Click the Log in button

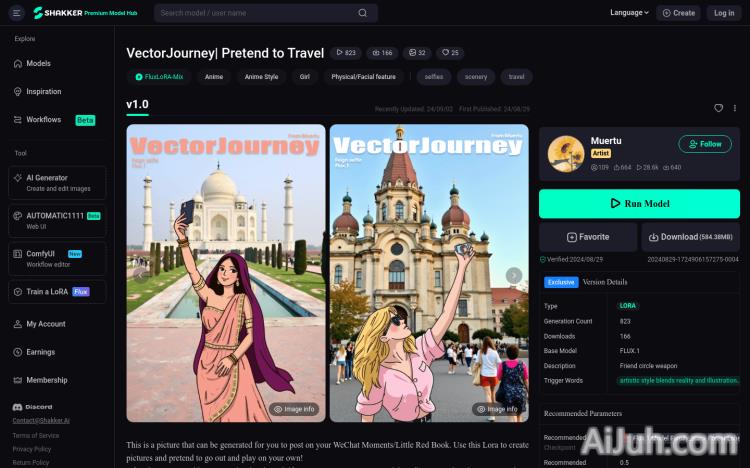(724, 13)
